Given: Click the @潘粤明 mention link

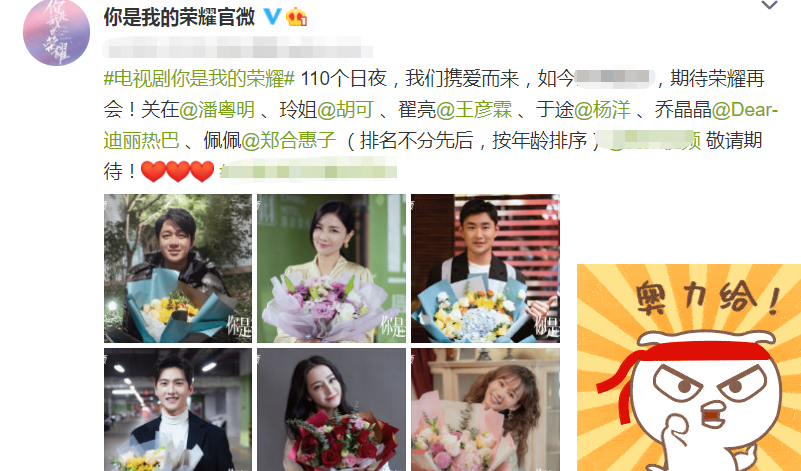Looking at the screenshot, I should [x=217, y=110].
